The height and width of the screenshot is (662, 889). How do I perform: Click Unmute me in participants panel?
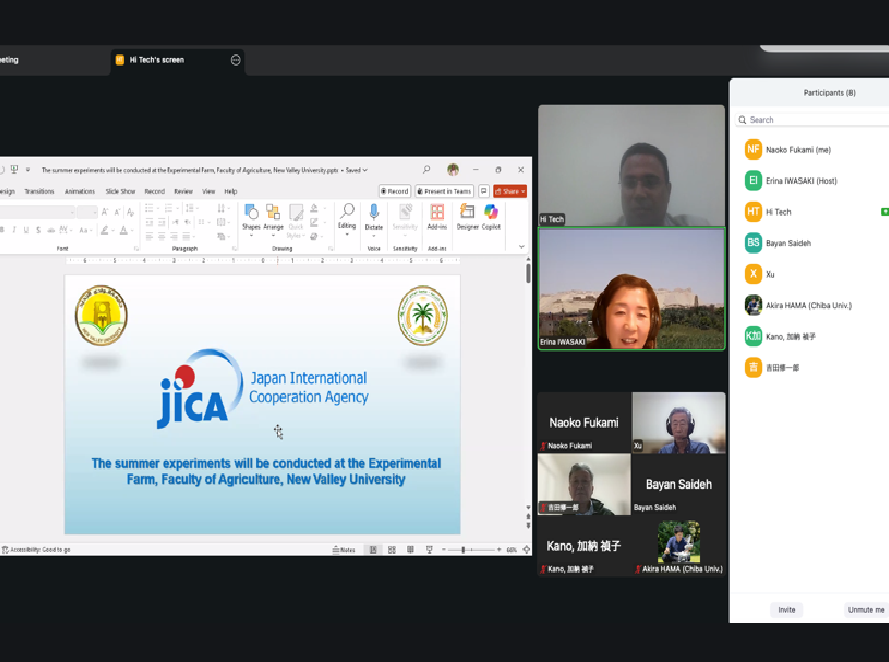[865, 610]
